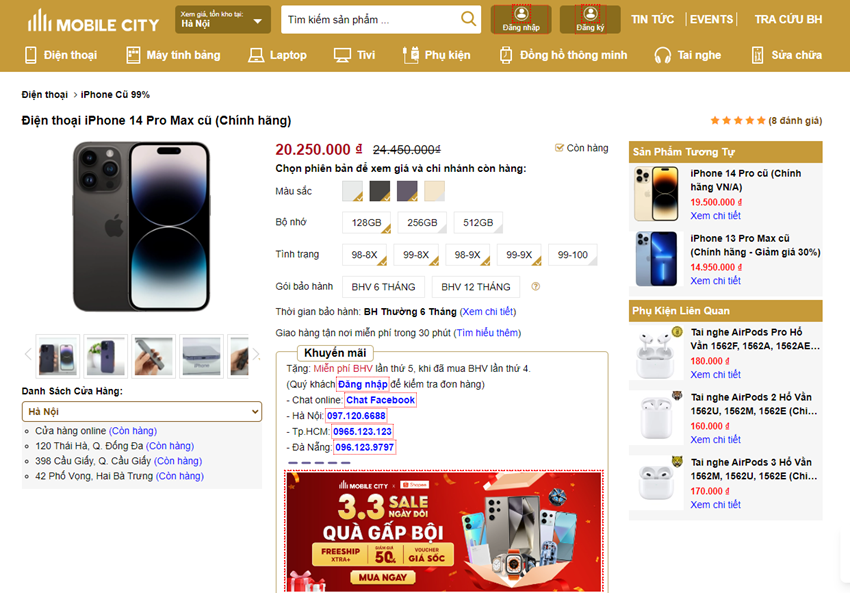This screenshot has height=593, width=850.
Task: Click the product search input field
Action: [370, 19]
